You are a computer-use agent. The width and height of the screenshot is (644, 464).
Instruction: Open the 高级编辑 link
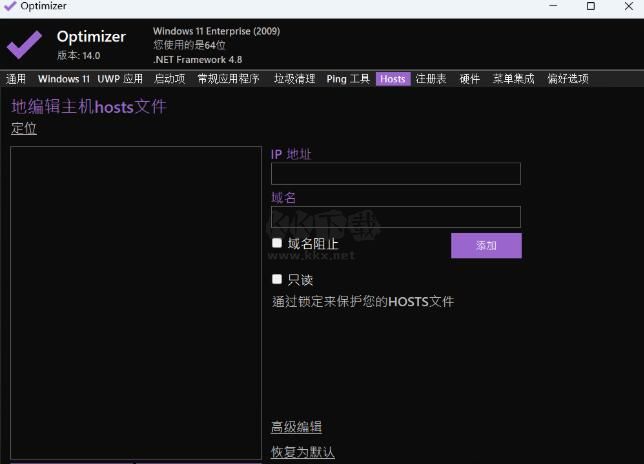[x=296, y=427]
